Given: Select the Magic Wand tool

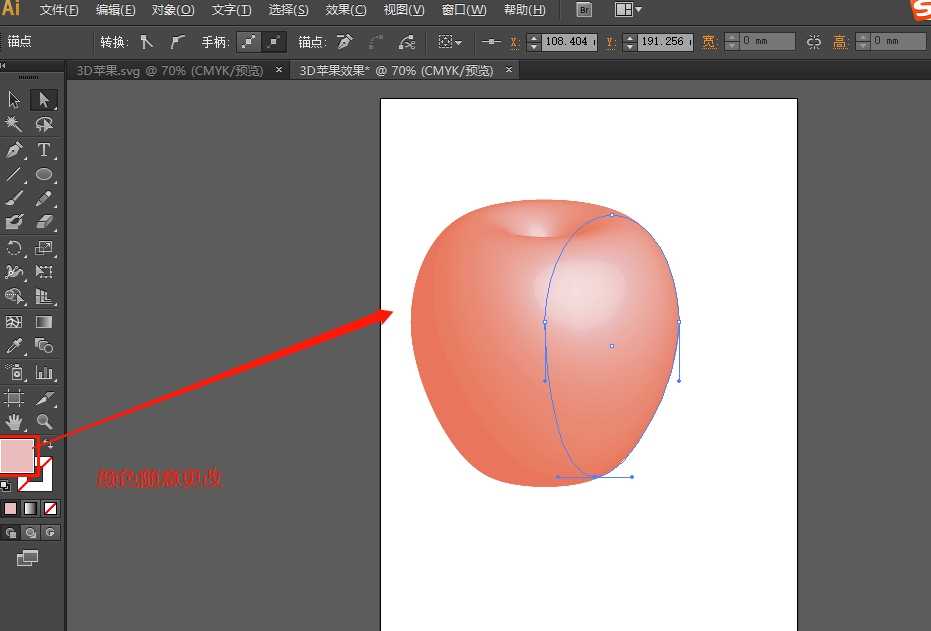Looking at the screenshot, I should tap(14, 124).
